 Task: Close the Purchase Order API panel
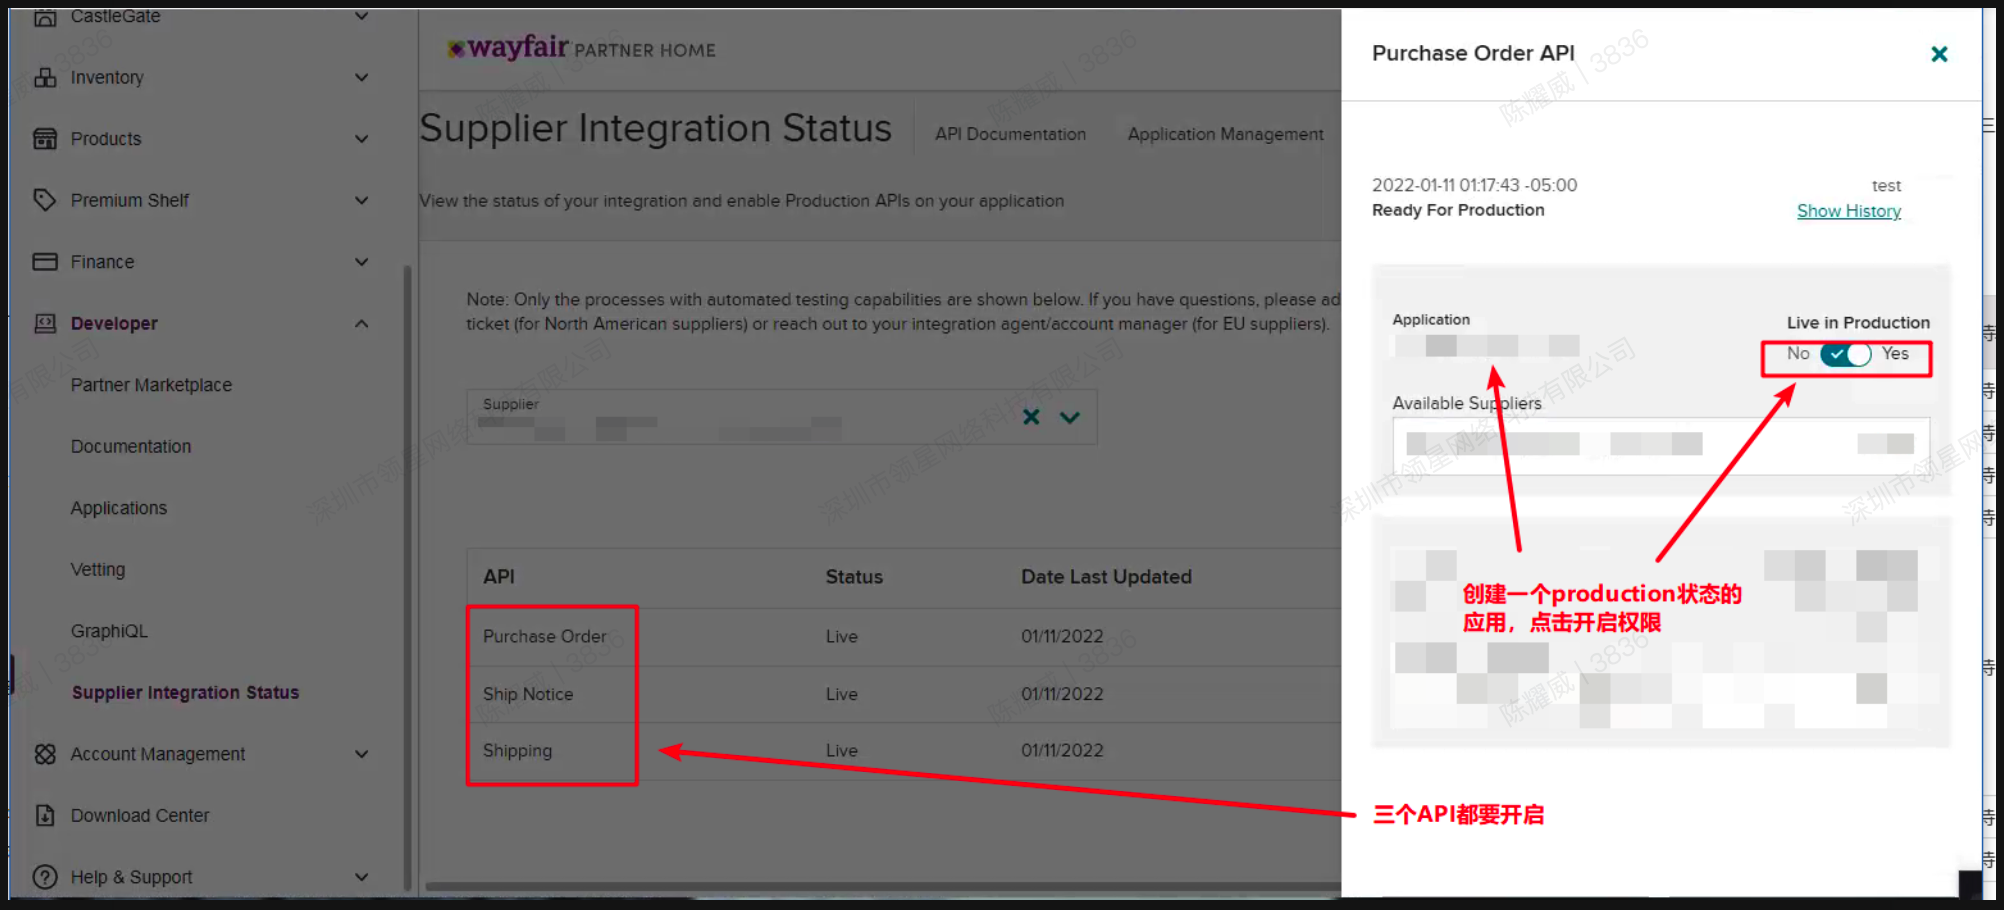(x=1939, y=54)
